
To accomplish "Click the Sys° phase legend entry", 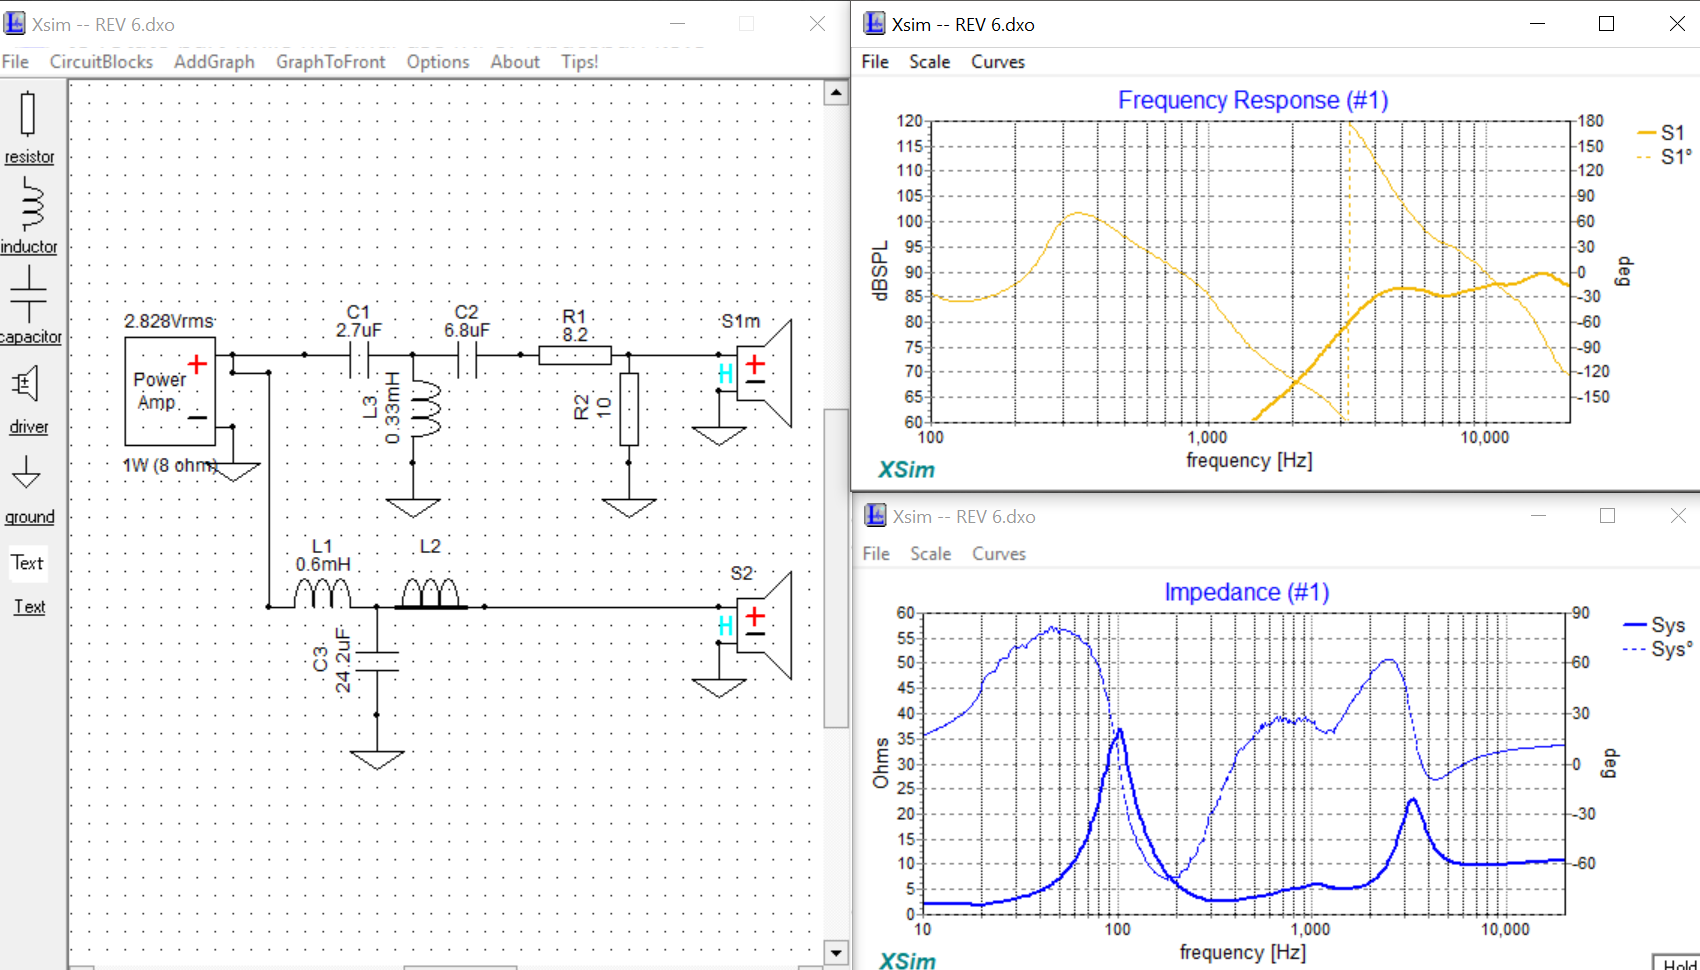I will [x=1658, y=649].
